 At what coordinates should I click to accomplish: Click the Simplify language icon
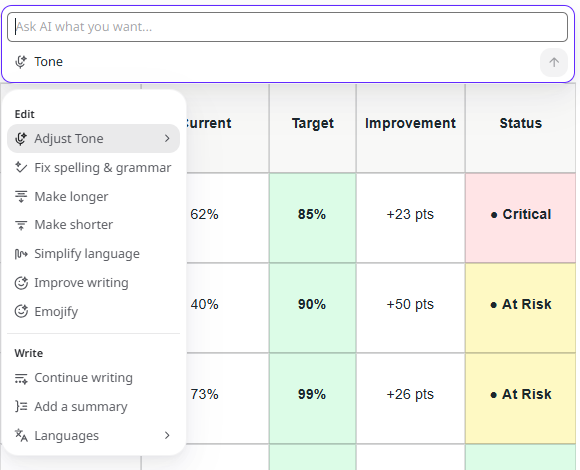[x=21, y=254]
